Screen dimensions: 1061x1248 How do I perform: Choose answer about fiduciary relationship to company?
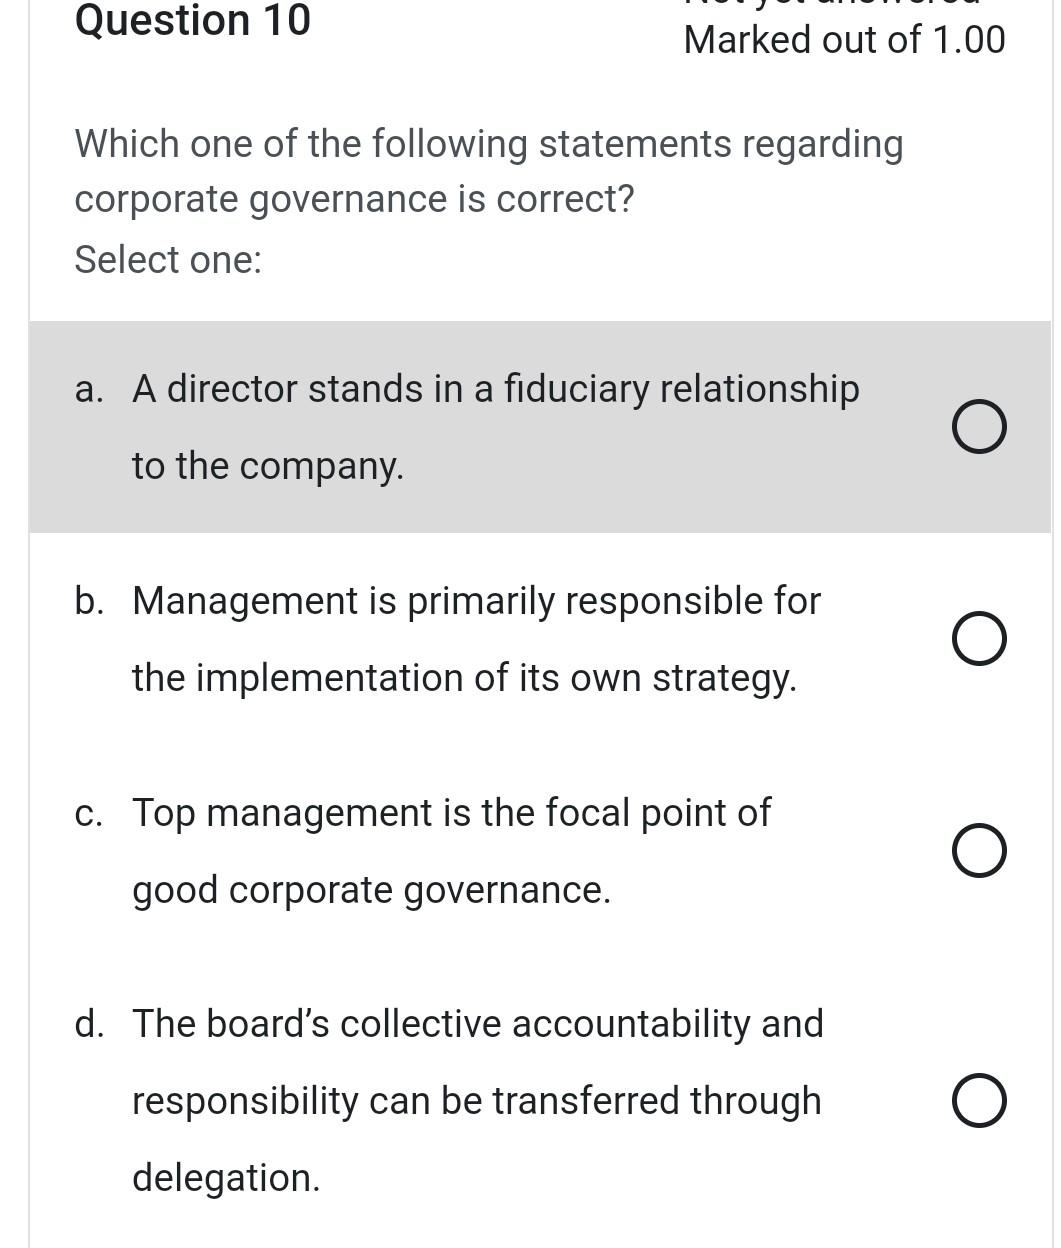point(979,427)
